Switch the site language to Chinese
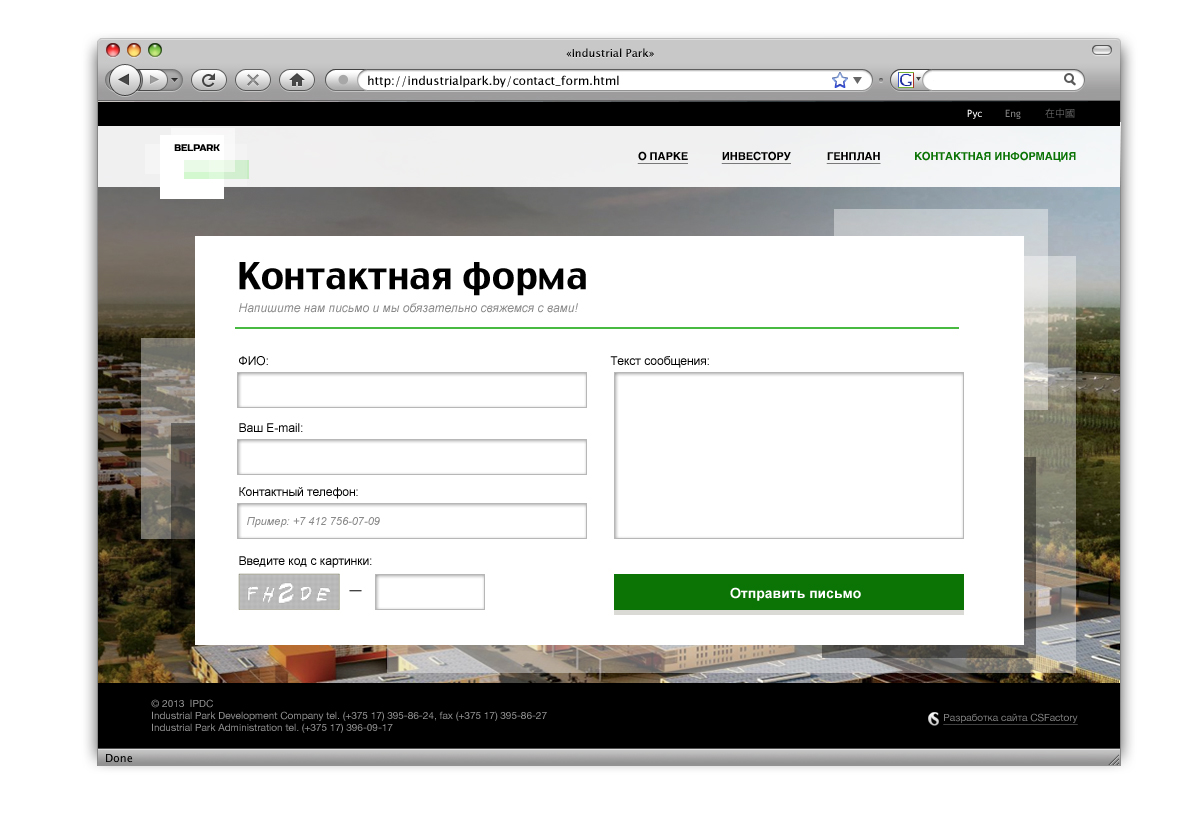 1060,114
